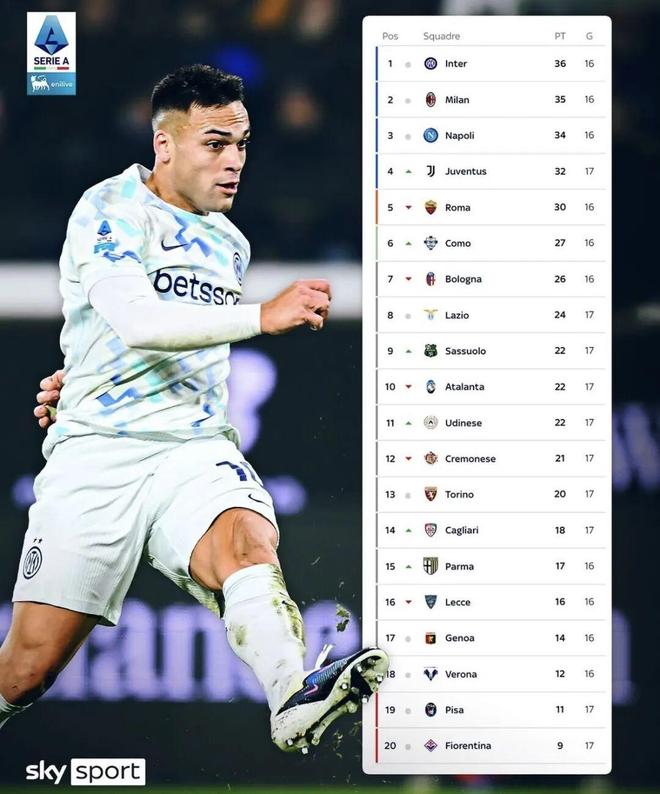The width and height of the screenshot is (660, 794).
Task: Click the Squadre column header
Action: pyautogui.click(x=441, y=36)
